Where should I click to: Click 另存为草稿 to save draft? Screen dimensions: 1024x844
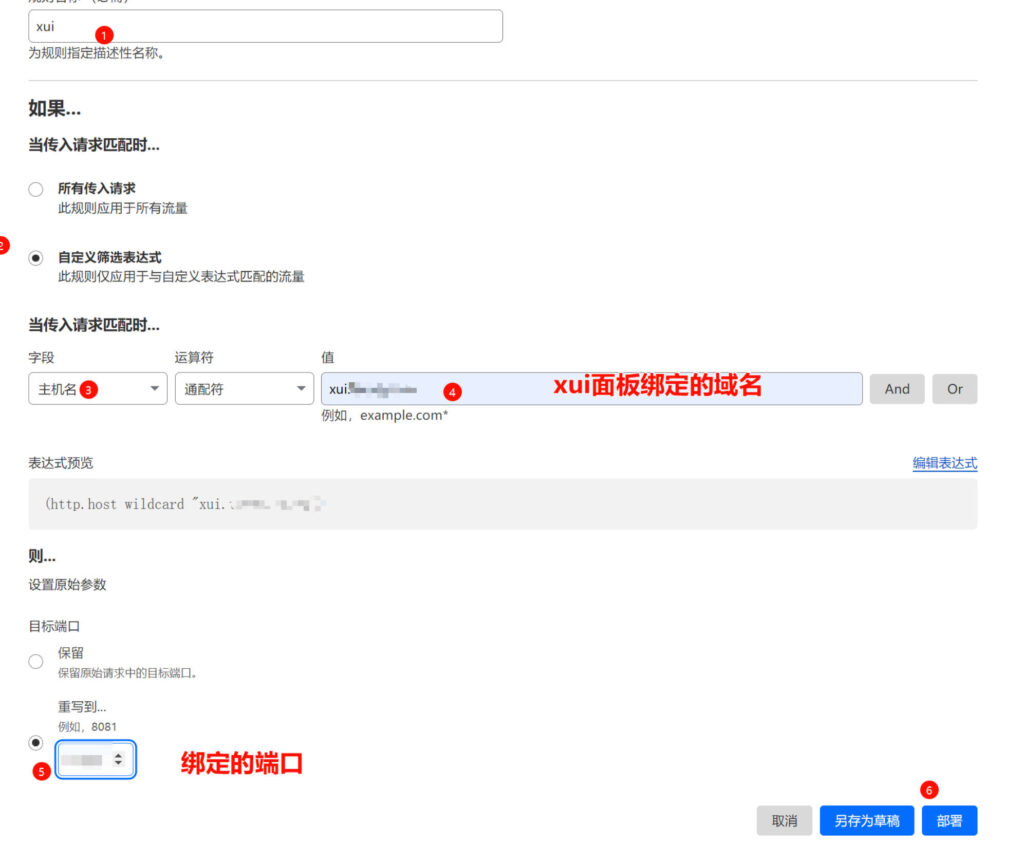point(866,821)
